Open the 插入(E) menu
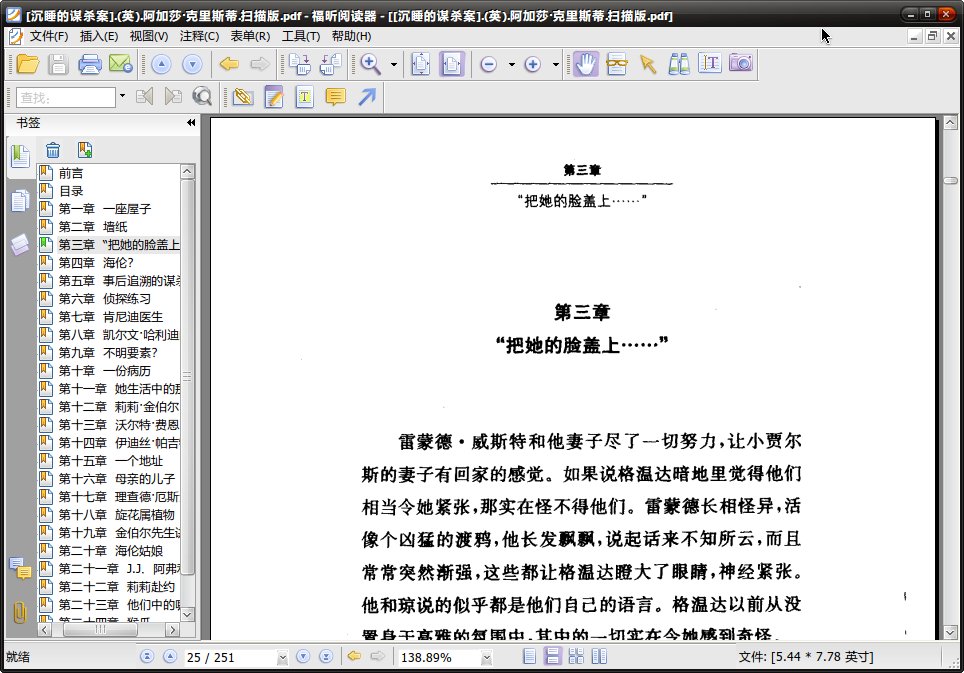Screen dimensions: 964x673 (99, 36)
